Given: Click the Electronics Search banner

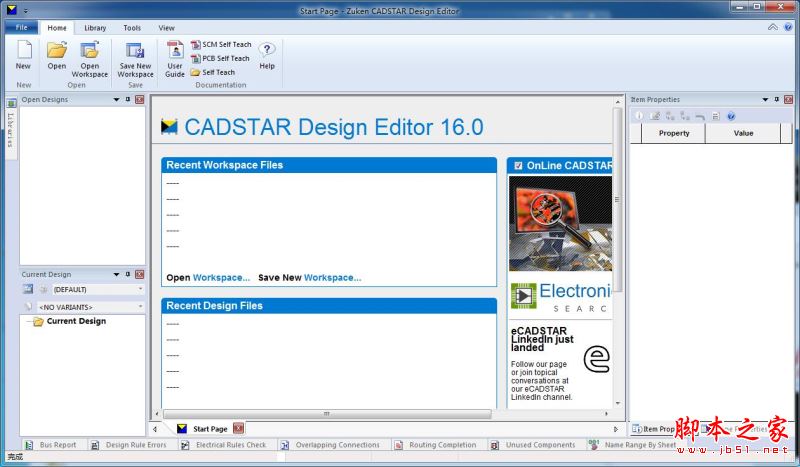Looking at the screenshot, I should pyautogui.click(x=561, y=298).
